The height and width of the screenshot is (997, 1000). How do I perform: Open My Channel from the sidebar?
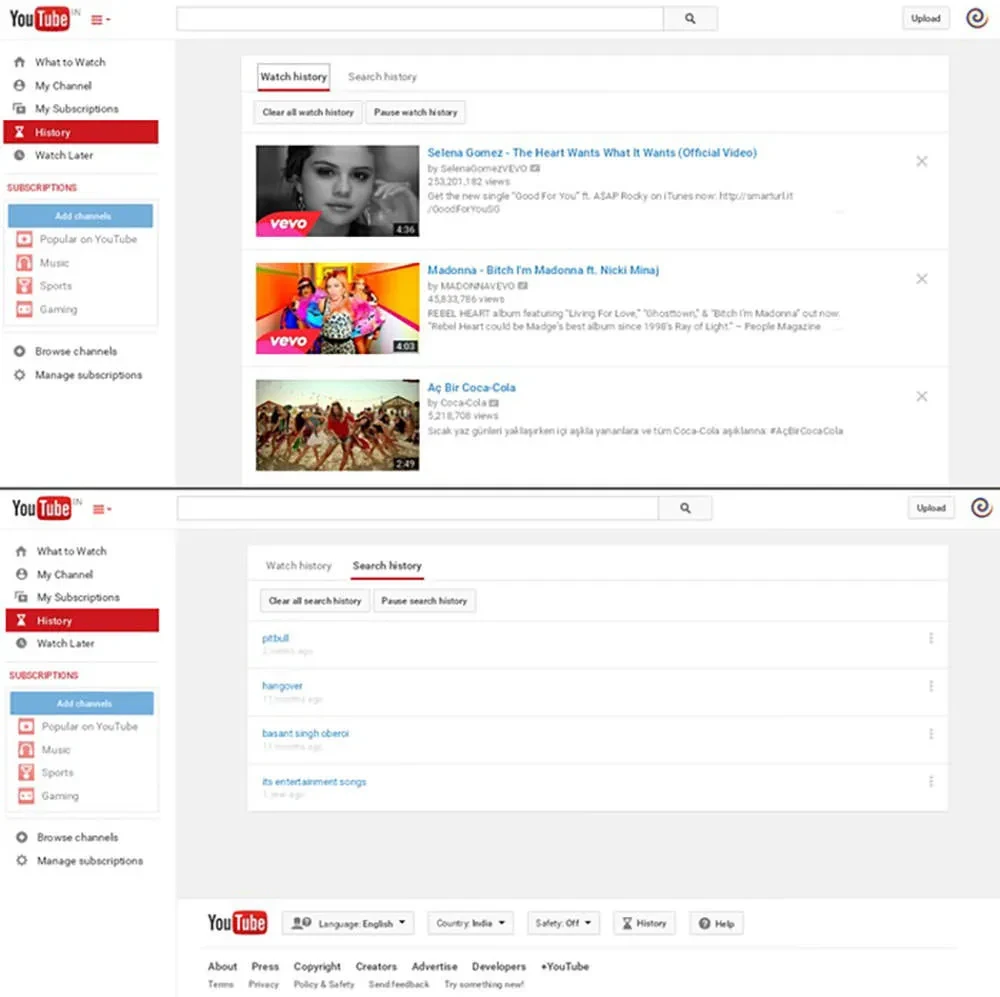point(62,85)
